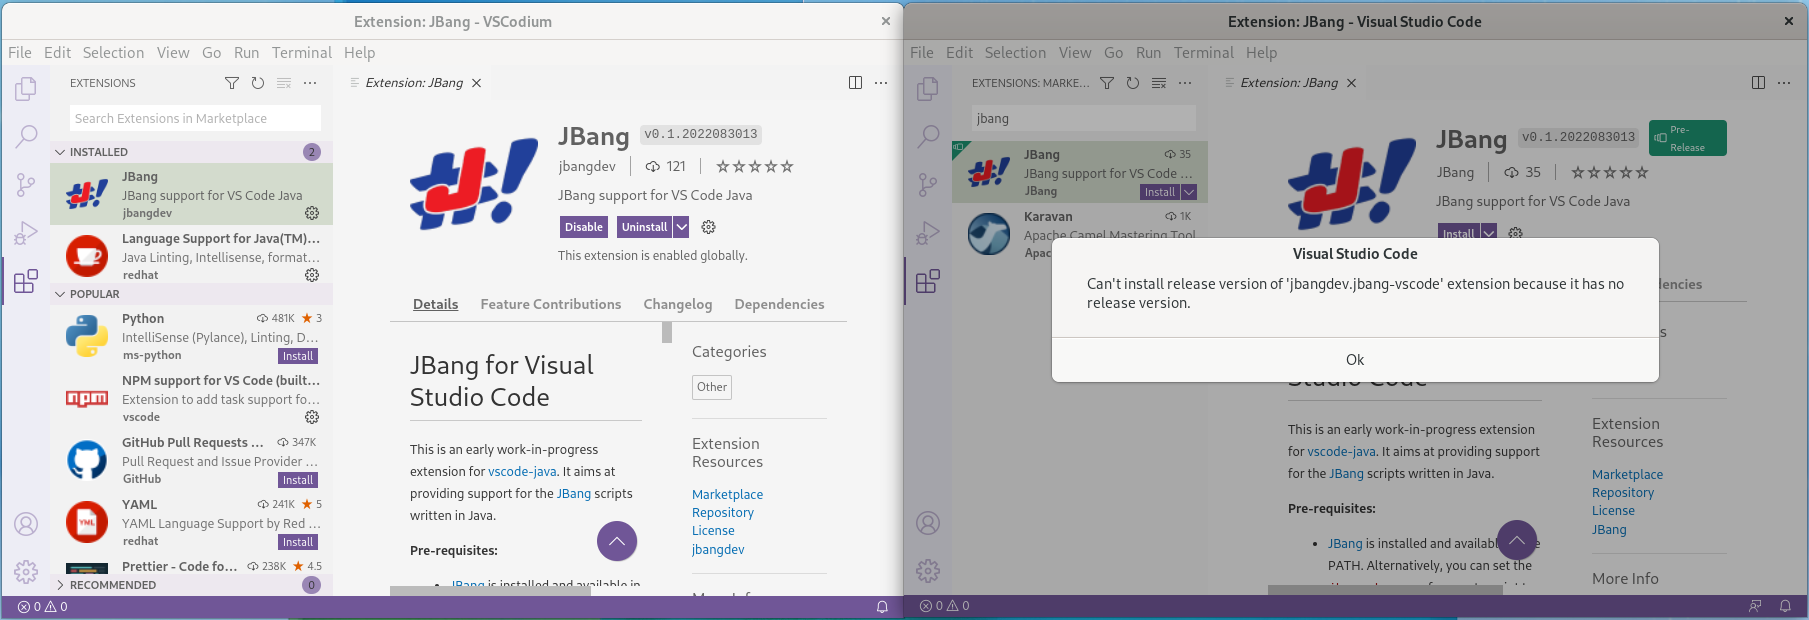Close Extension: JBang tab in VS Code

click(x=1351, y=83)
